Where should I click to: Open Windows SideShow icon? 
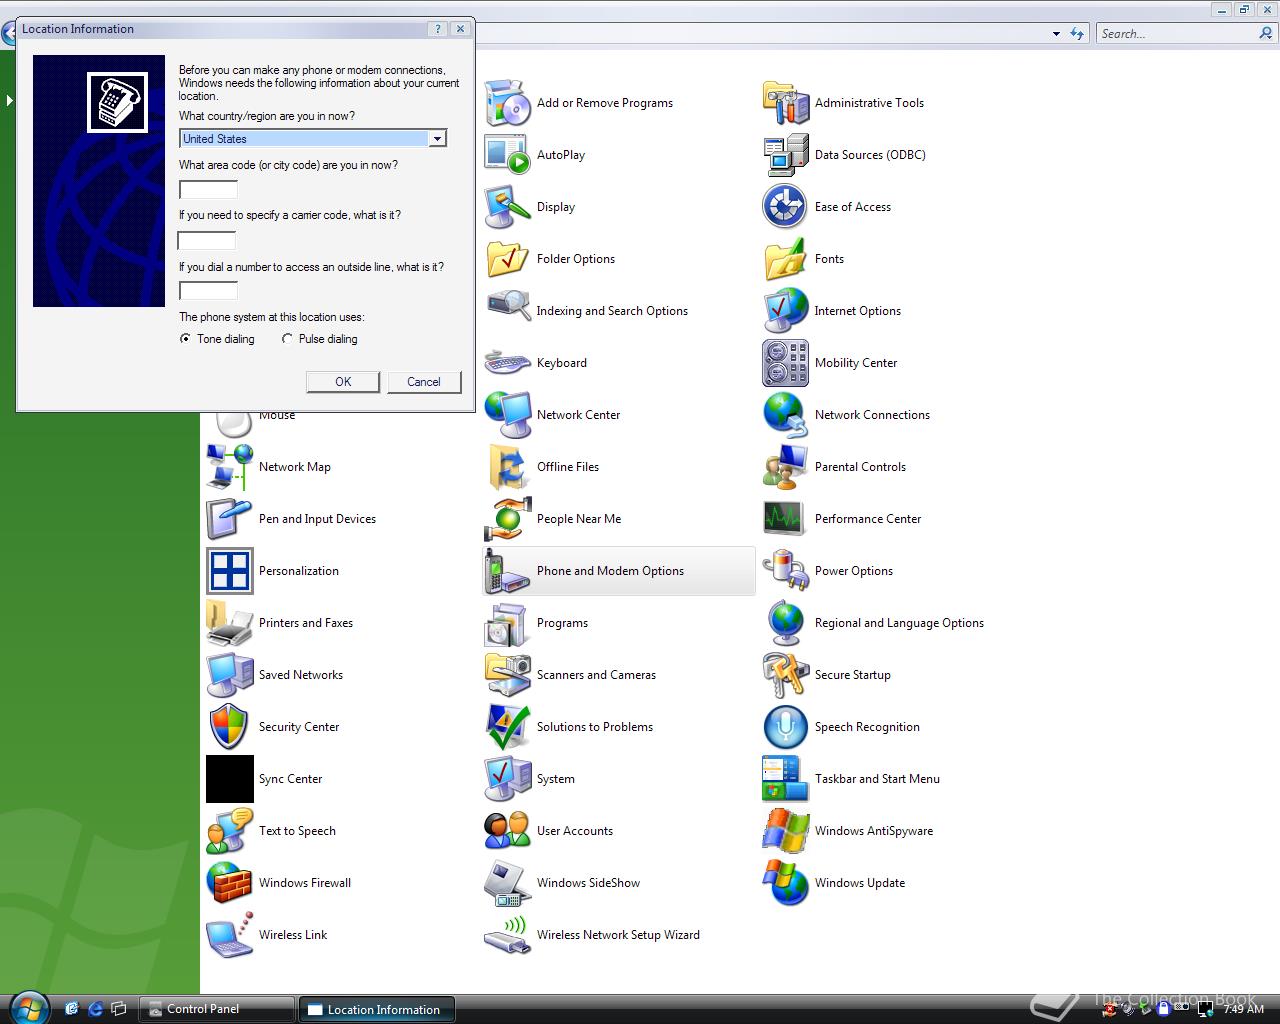508,883
